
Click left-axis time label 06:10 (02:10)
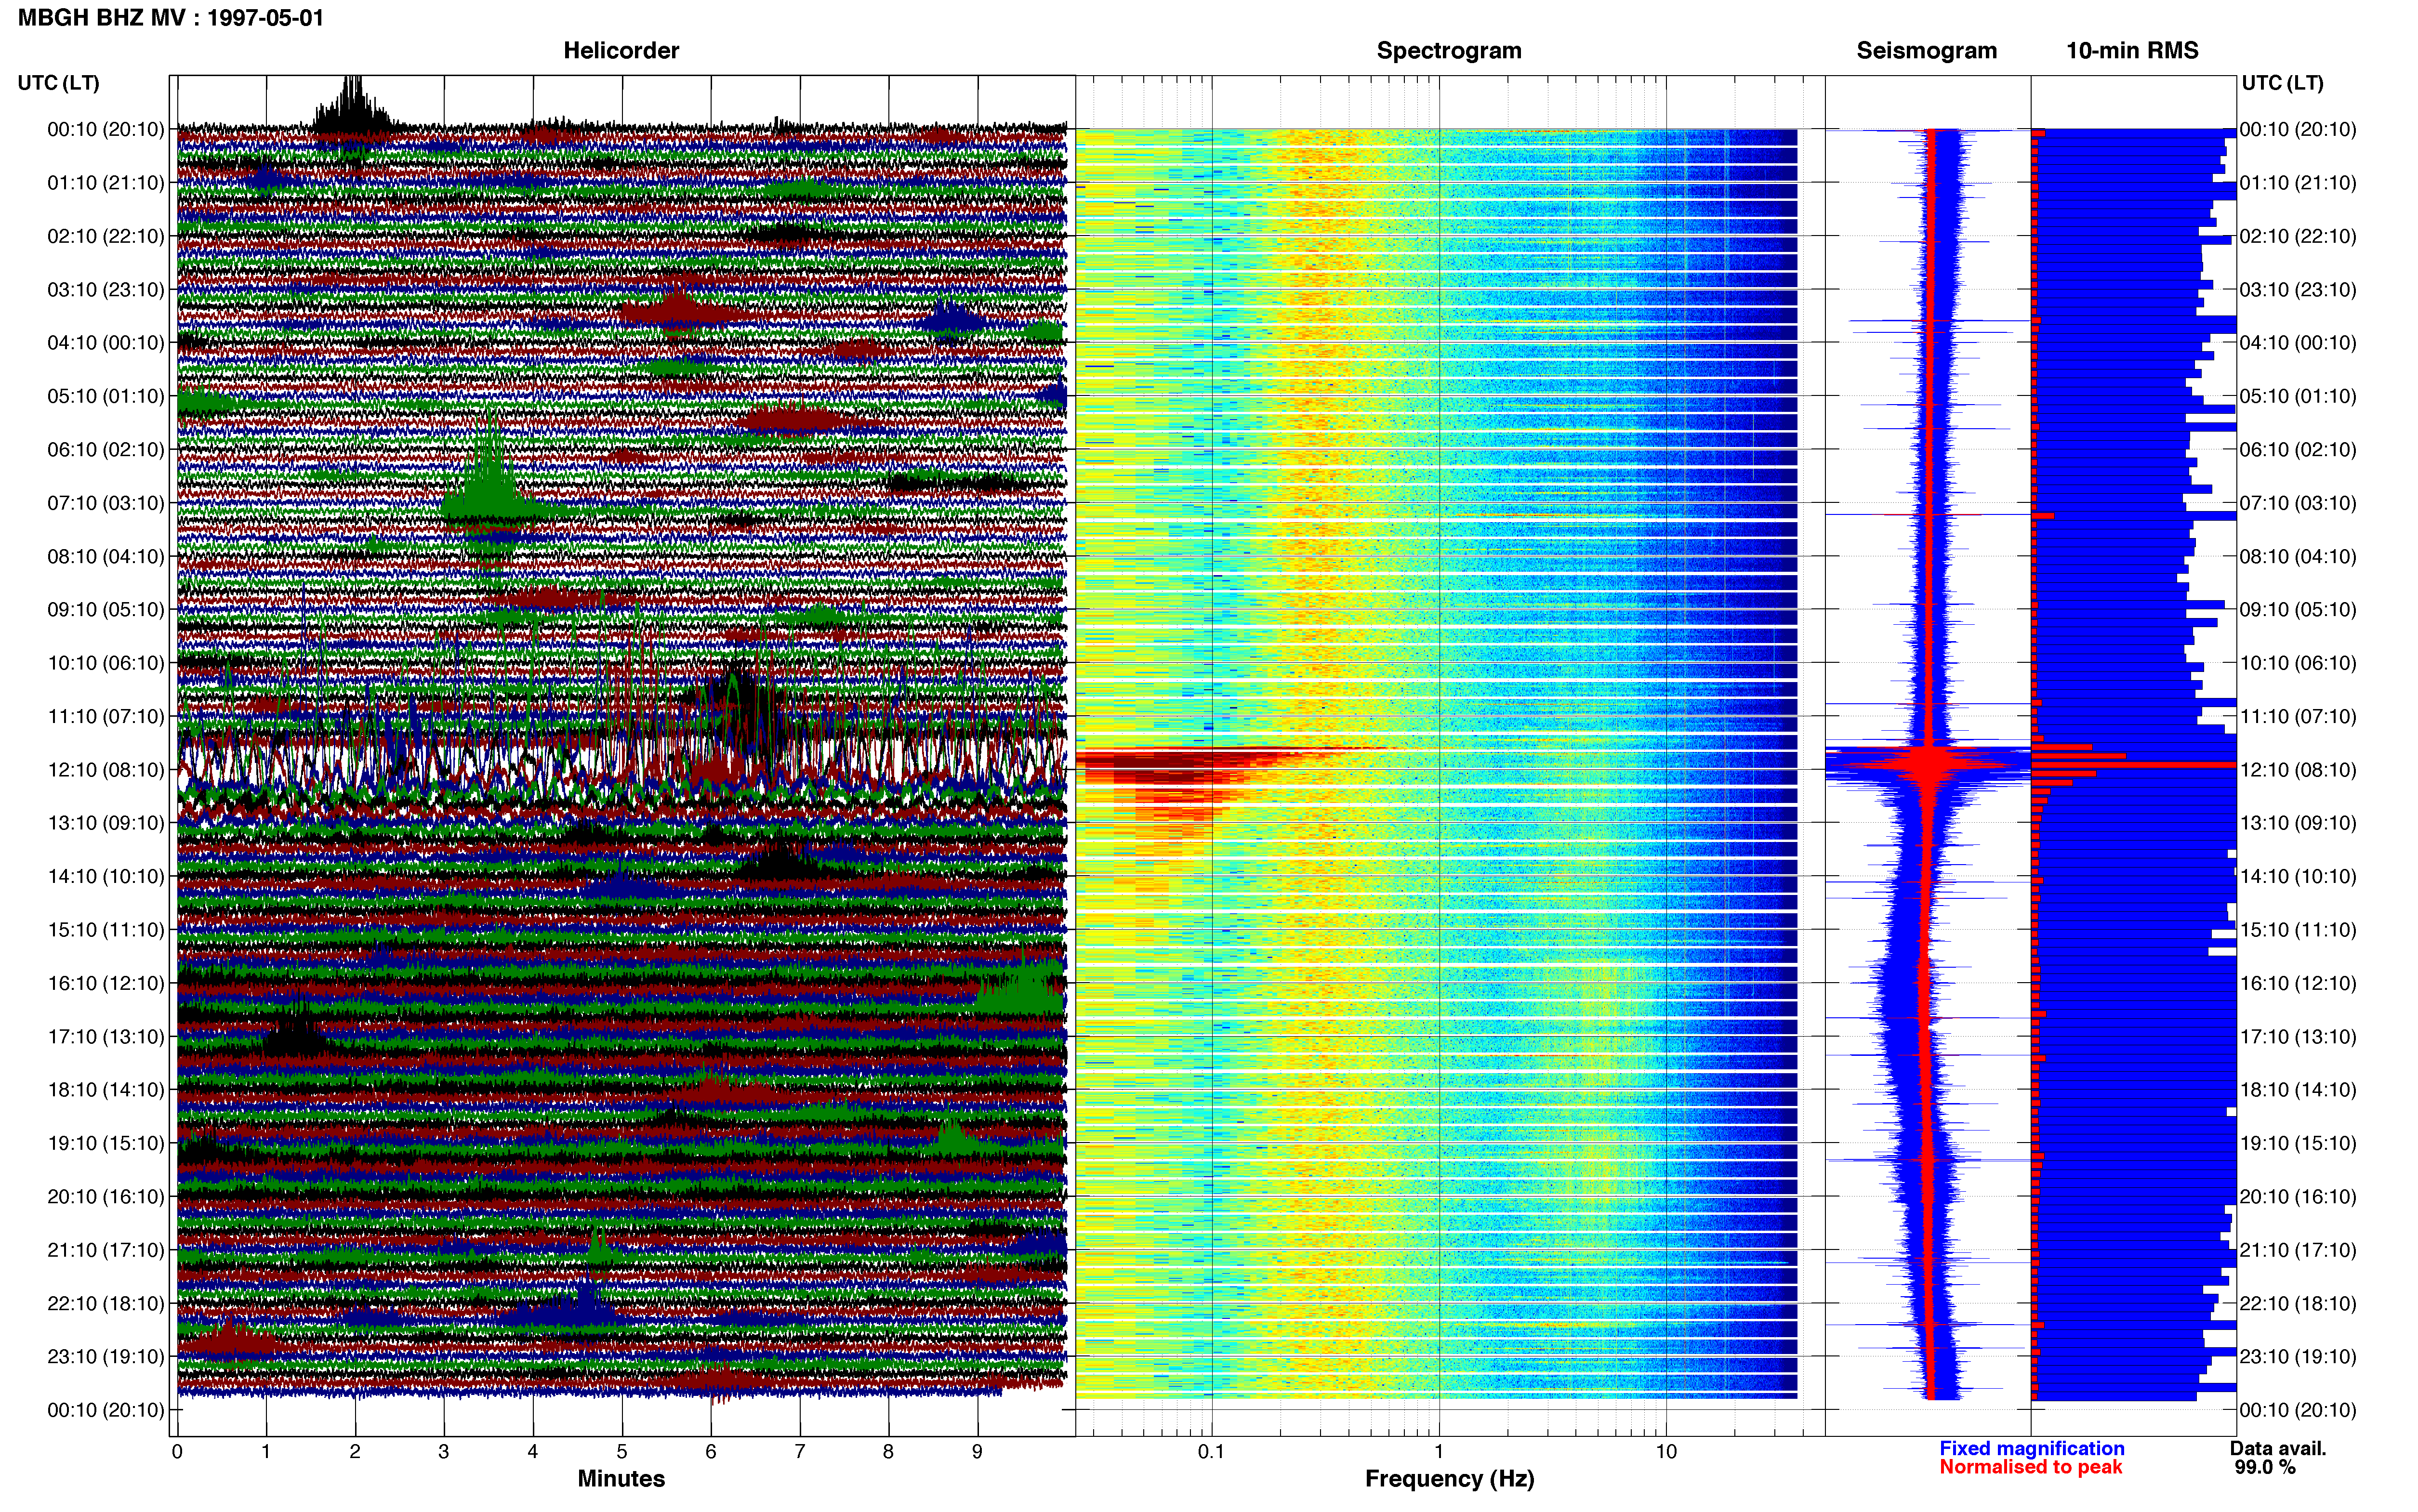(106, 450)
